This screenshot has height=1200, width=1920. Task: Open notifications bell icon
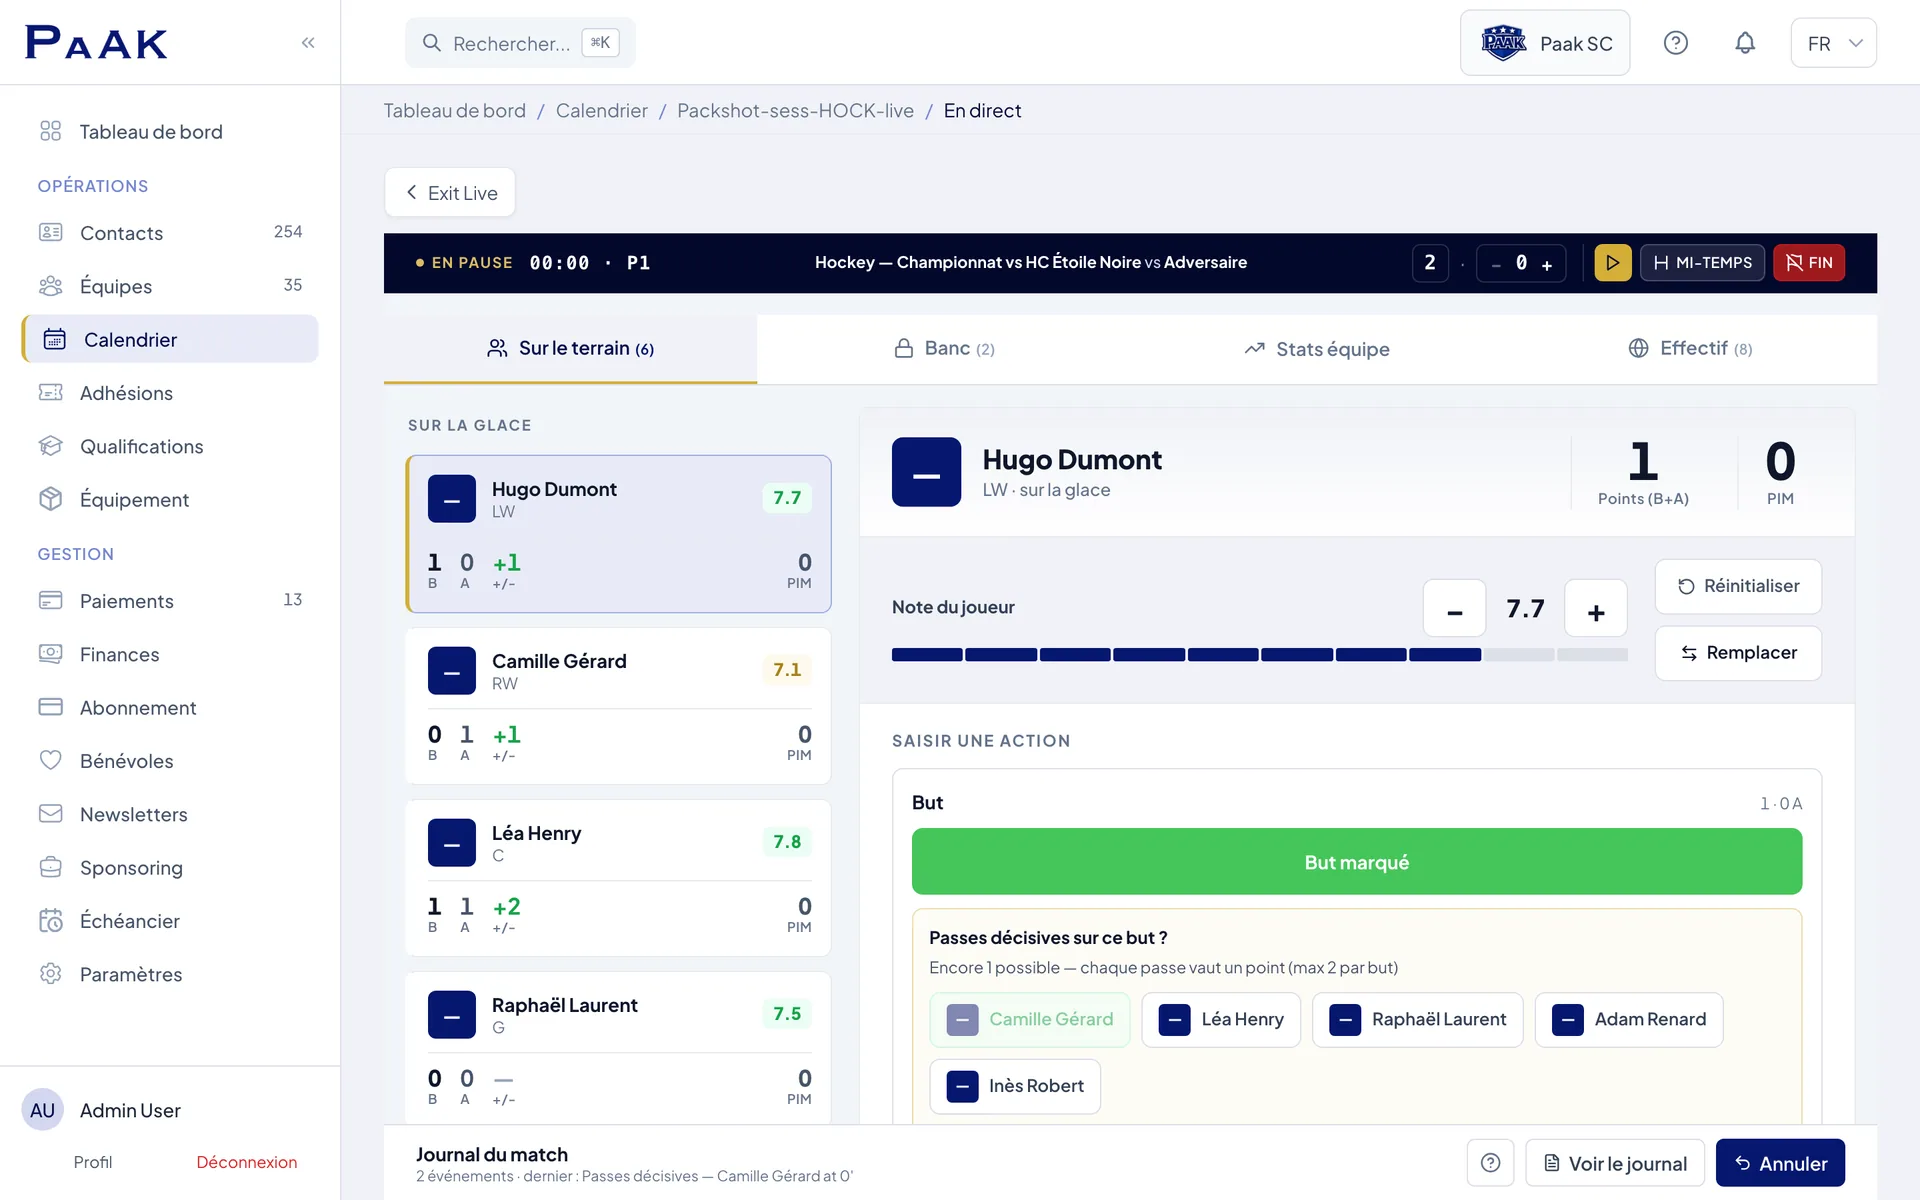pos(1745,43)
